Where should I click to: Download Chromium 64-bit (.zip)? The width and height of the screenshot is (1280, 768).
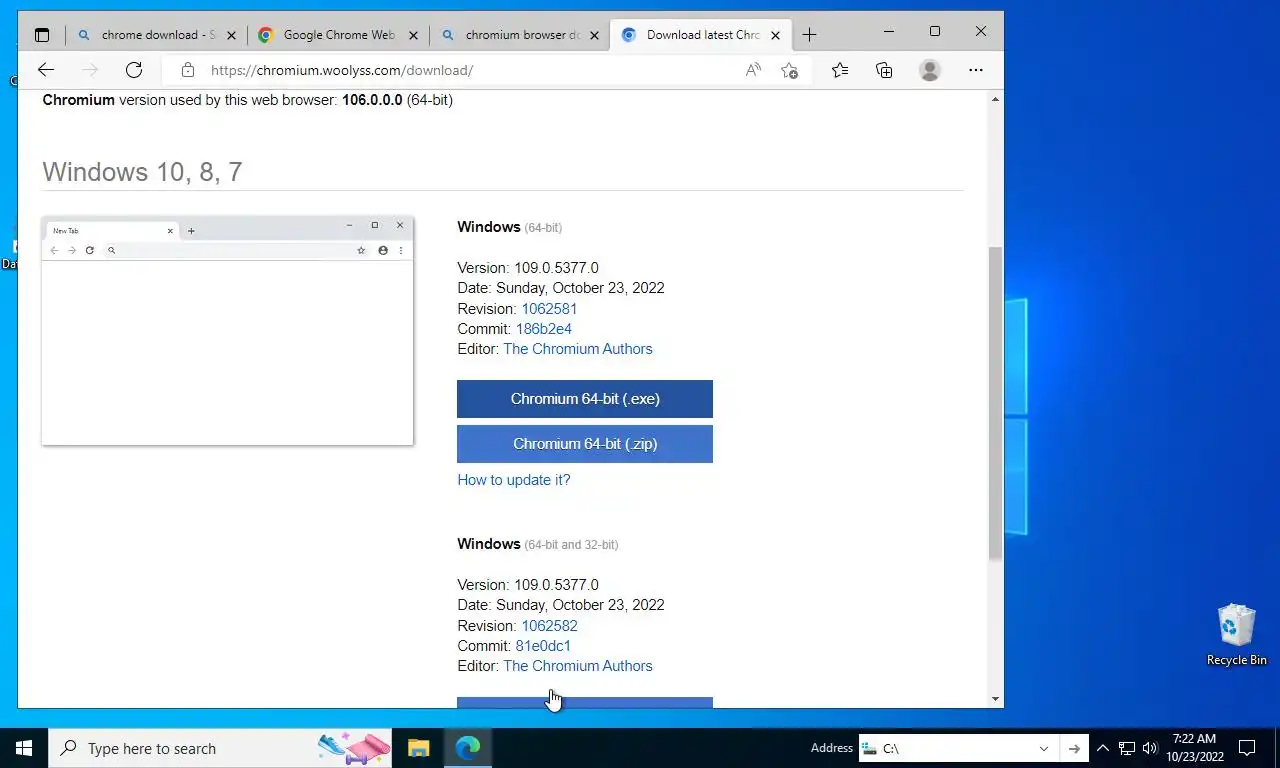[x=585, y=444]
